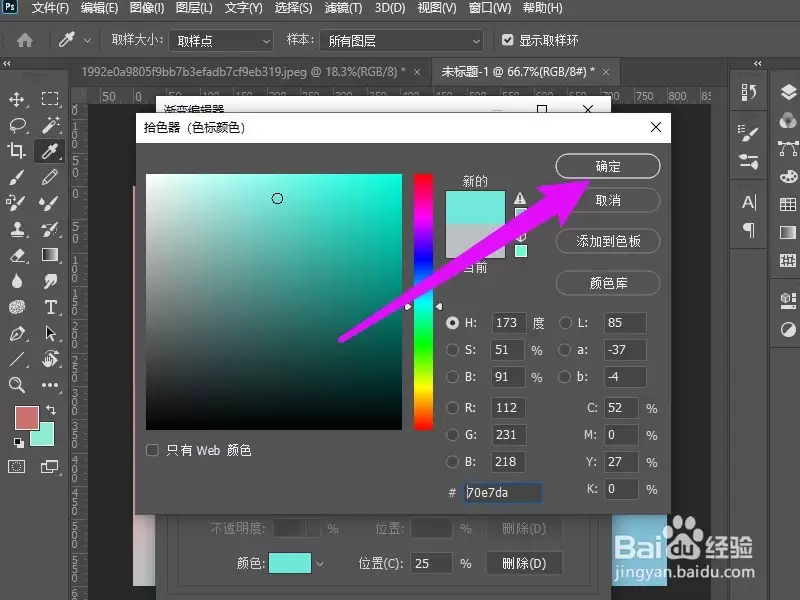800x600 pixels.
Task: Select the Magic Wand tool
Action: tap(50, 125)
